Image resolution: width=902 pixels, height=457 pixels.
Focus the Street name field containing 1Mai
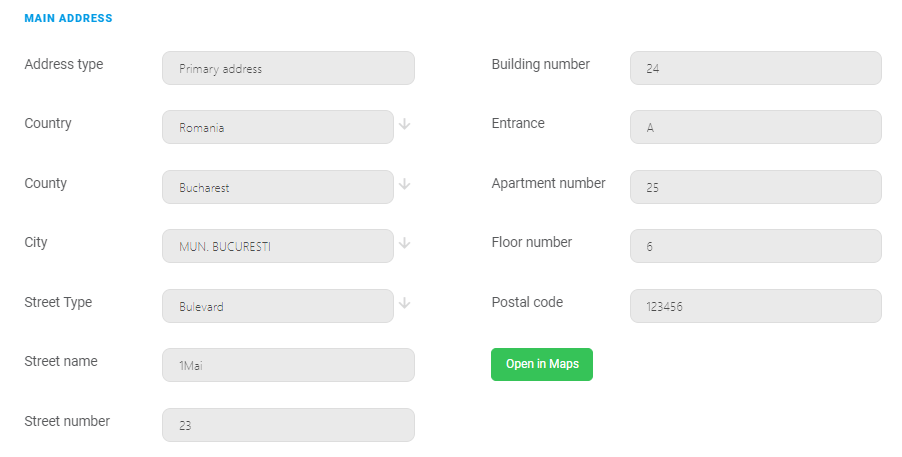click(288, 365)
